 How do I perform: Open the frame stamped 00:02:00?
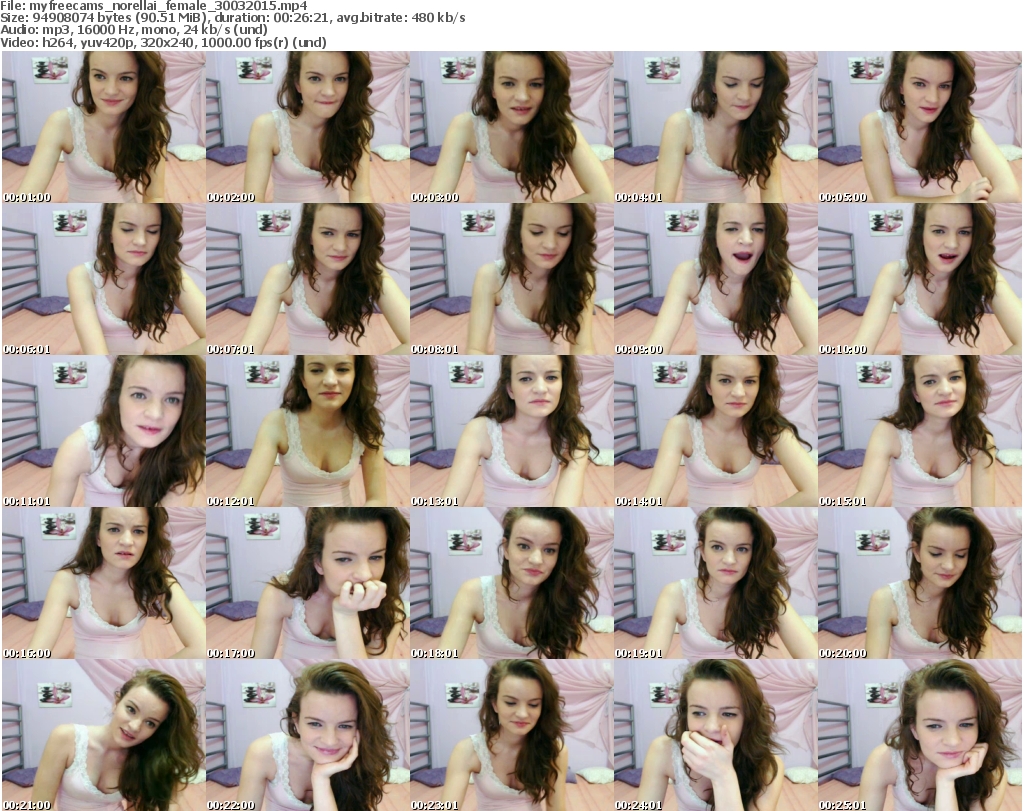(x=308, y=127)
